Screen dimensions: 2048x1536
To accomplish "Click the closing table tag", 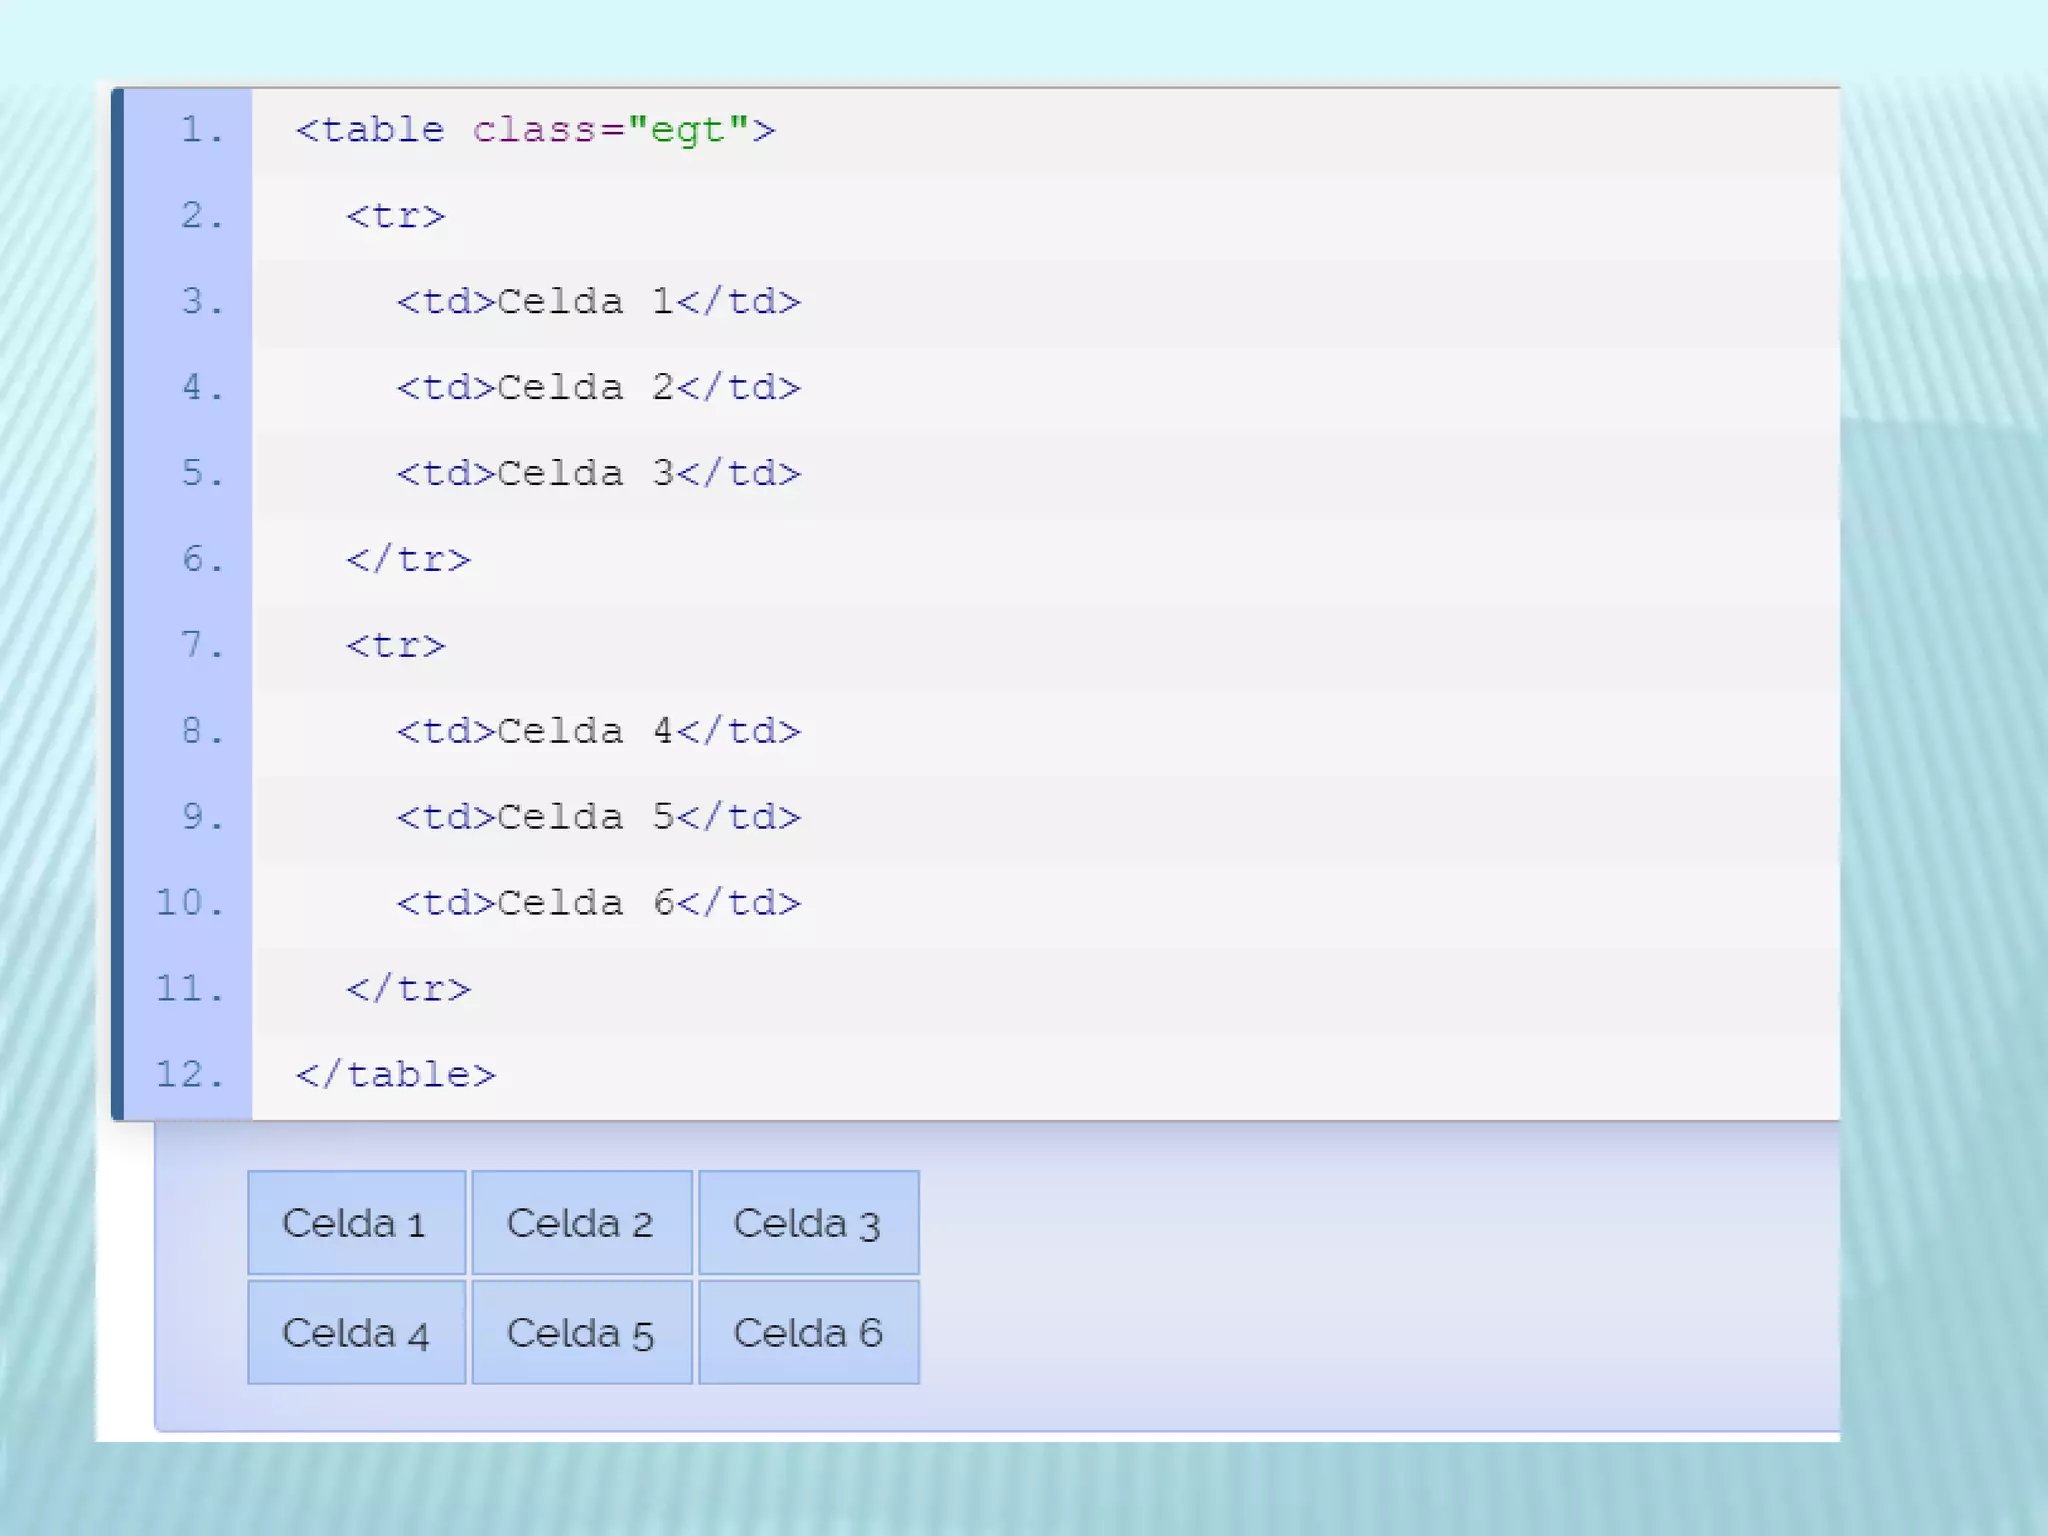I will click(x=395, y=1075).
